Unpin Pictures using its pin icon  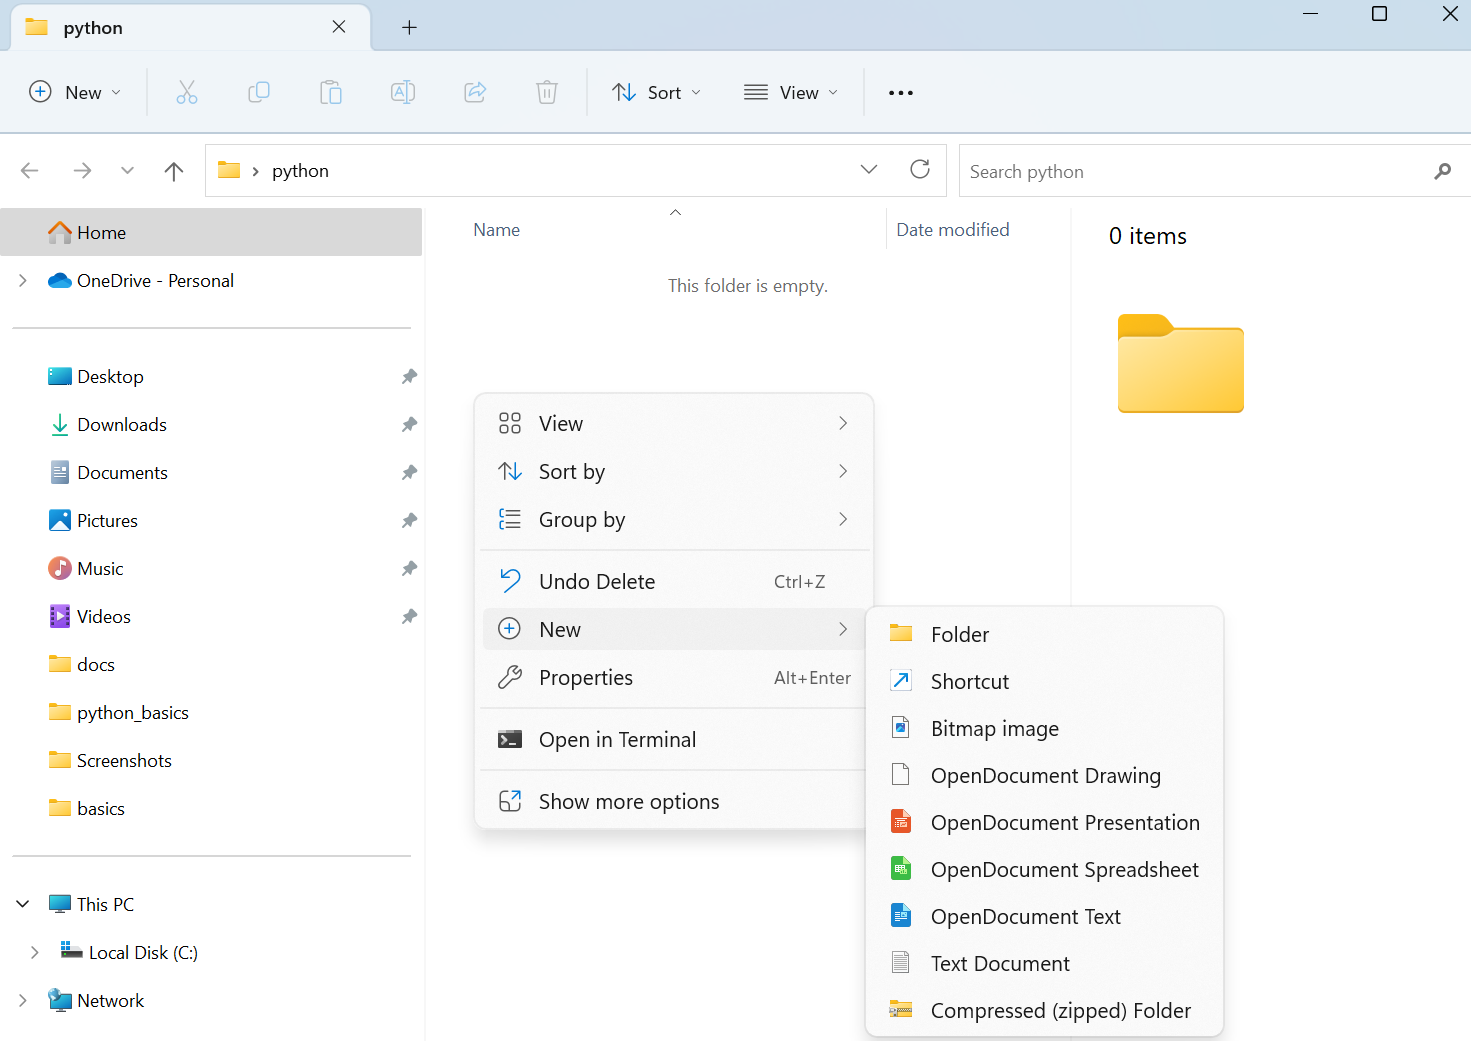[409, 521]
